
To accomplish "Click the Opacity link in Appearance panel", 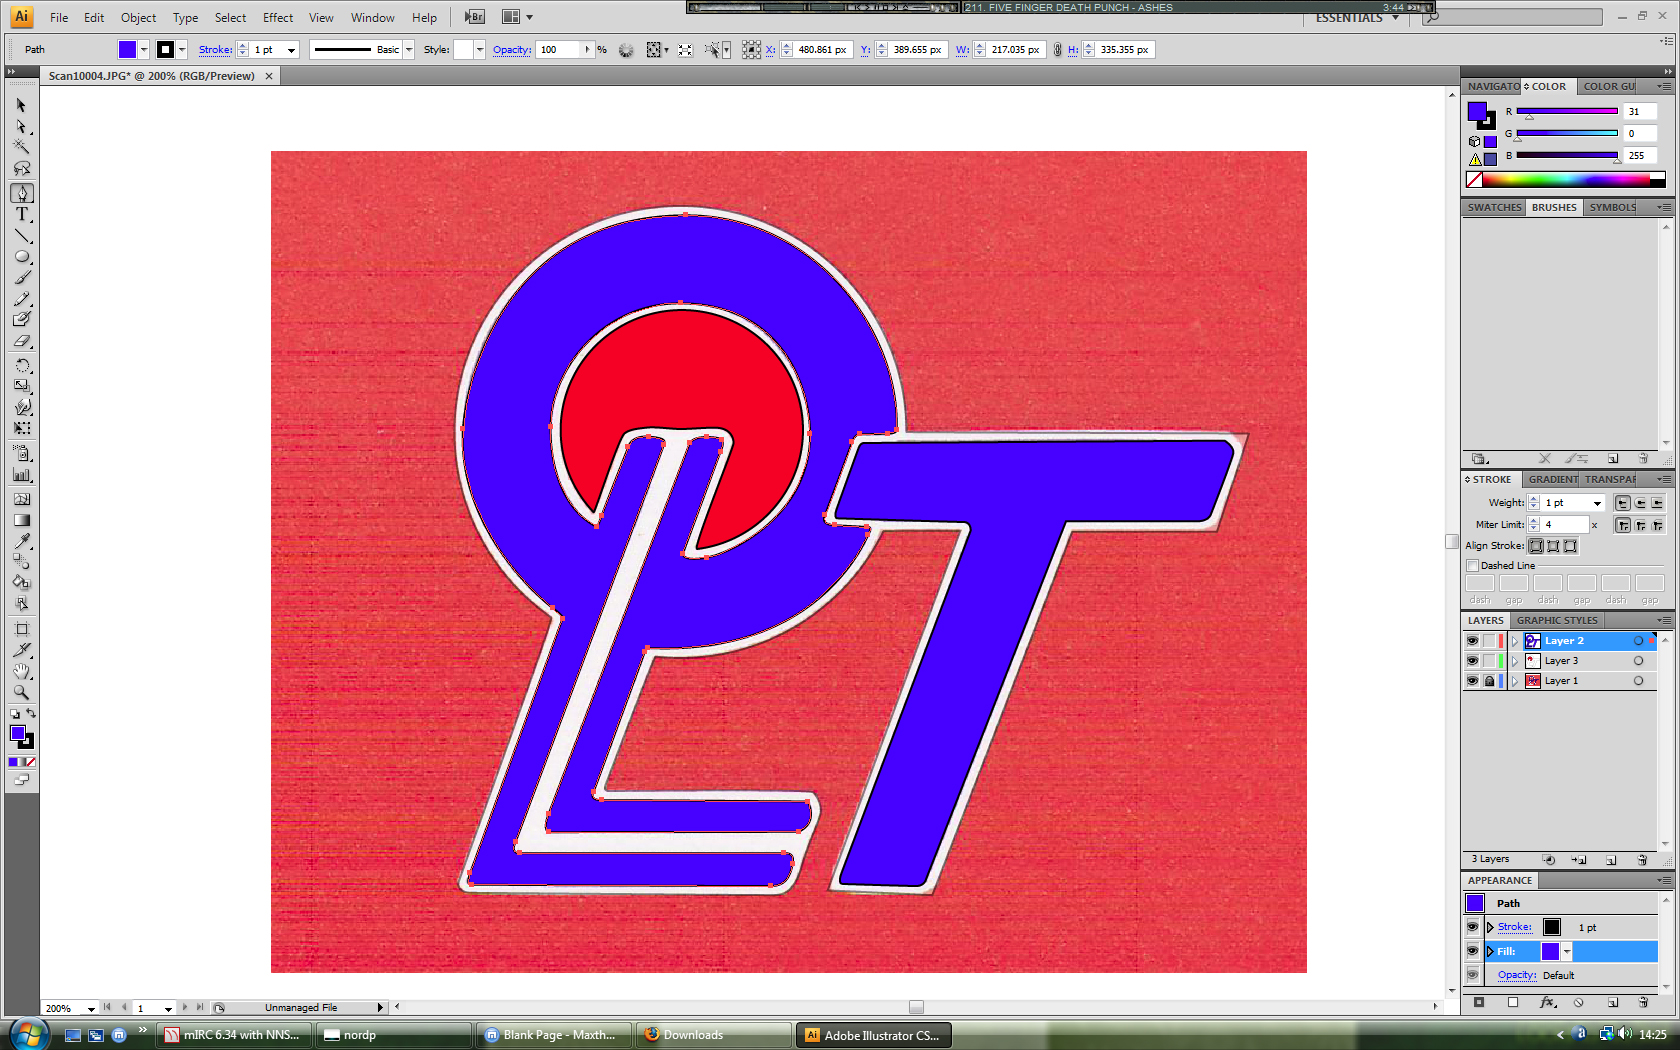I will [1517, 975].
